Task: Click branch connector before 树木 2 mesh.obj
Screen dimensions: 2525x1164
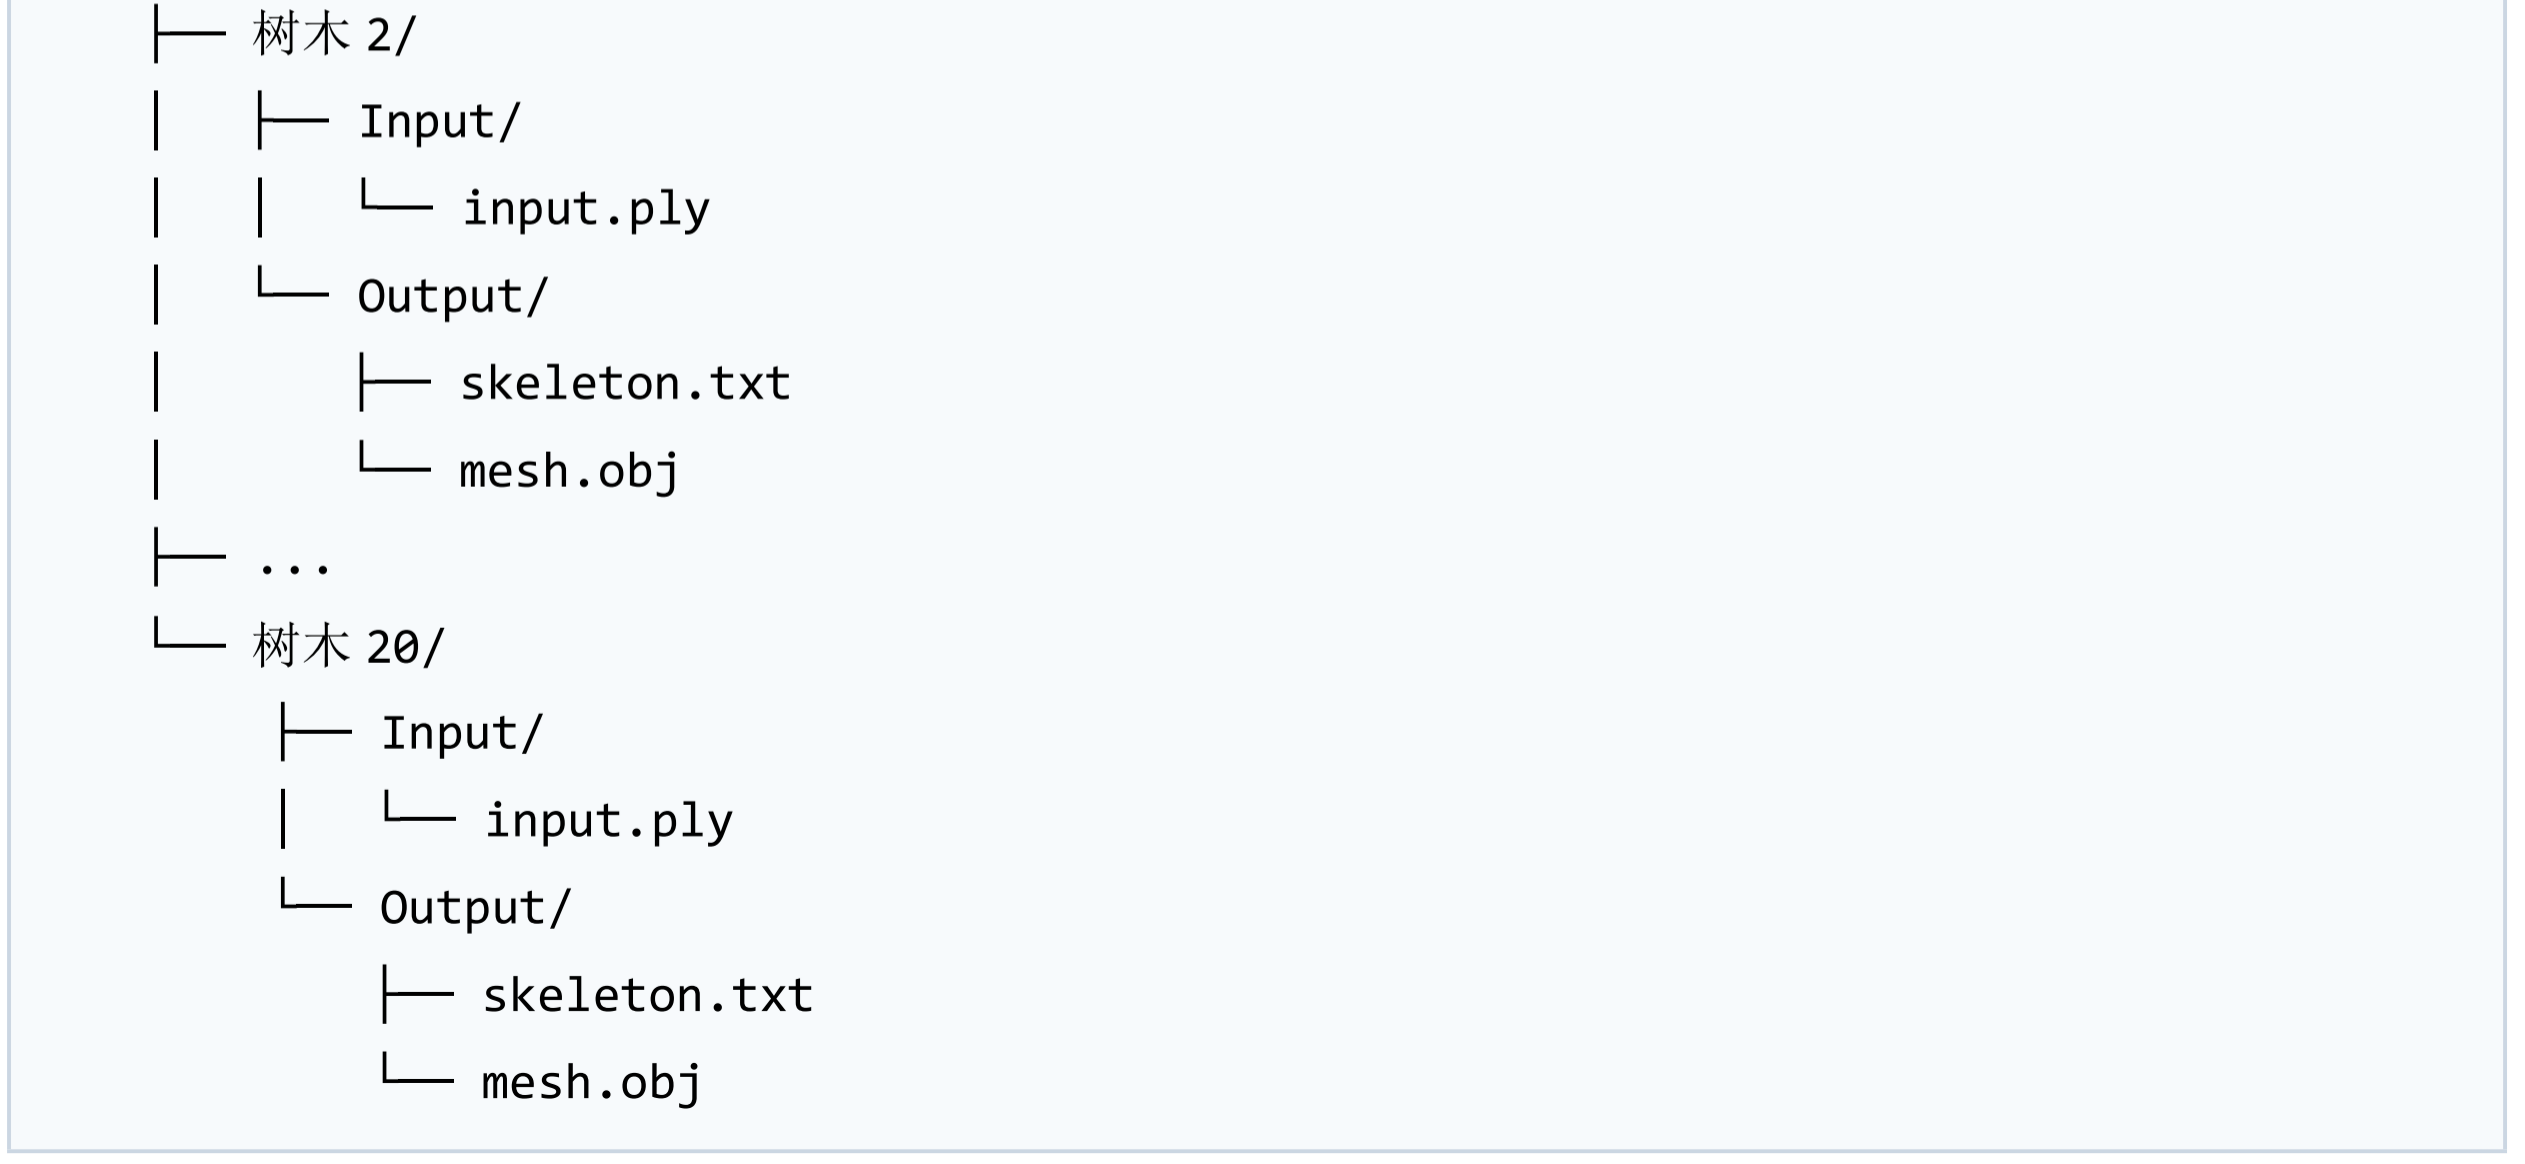Action: pos(395,458)
